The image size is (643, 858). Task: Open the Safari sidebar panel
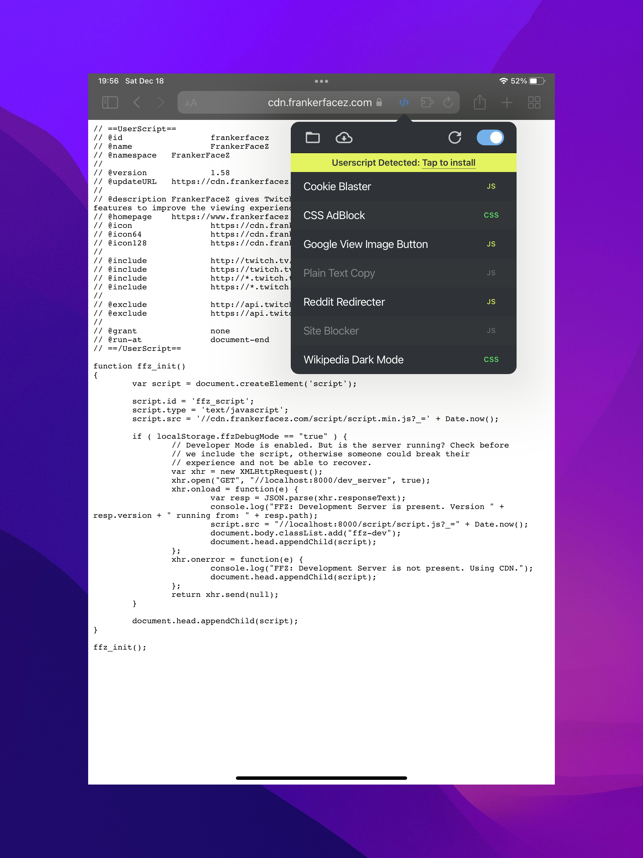pos(110,102)
